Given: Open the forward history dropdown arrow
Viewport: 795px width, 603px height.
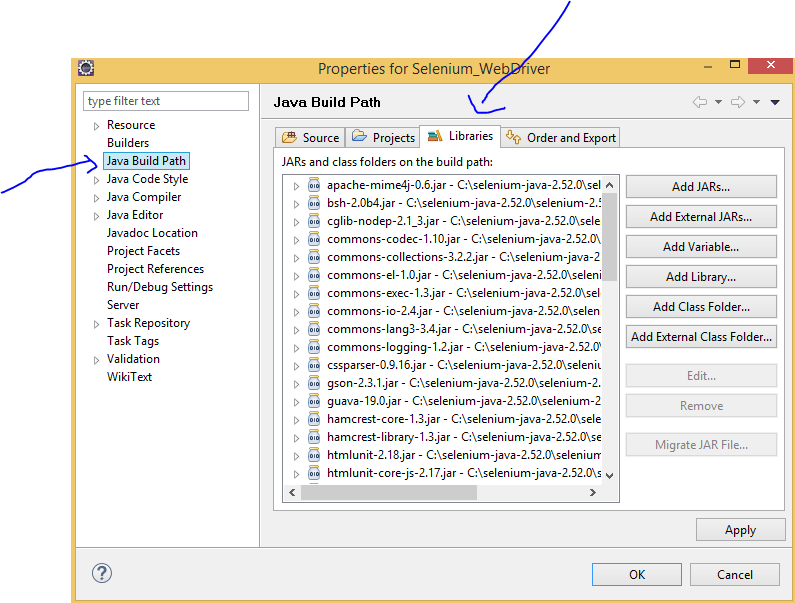Looking at the screenshot, I should point(756,102).
